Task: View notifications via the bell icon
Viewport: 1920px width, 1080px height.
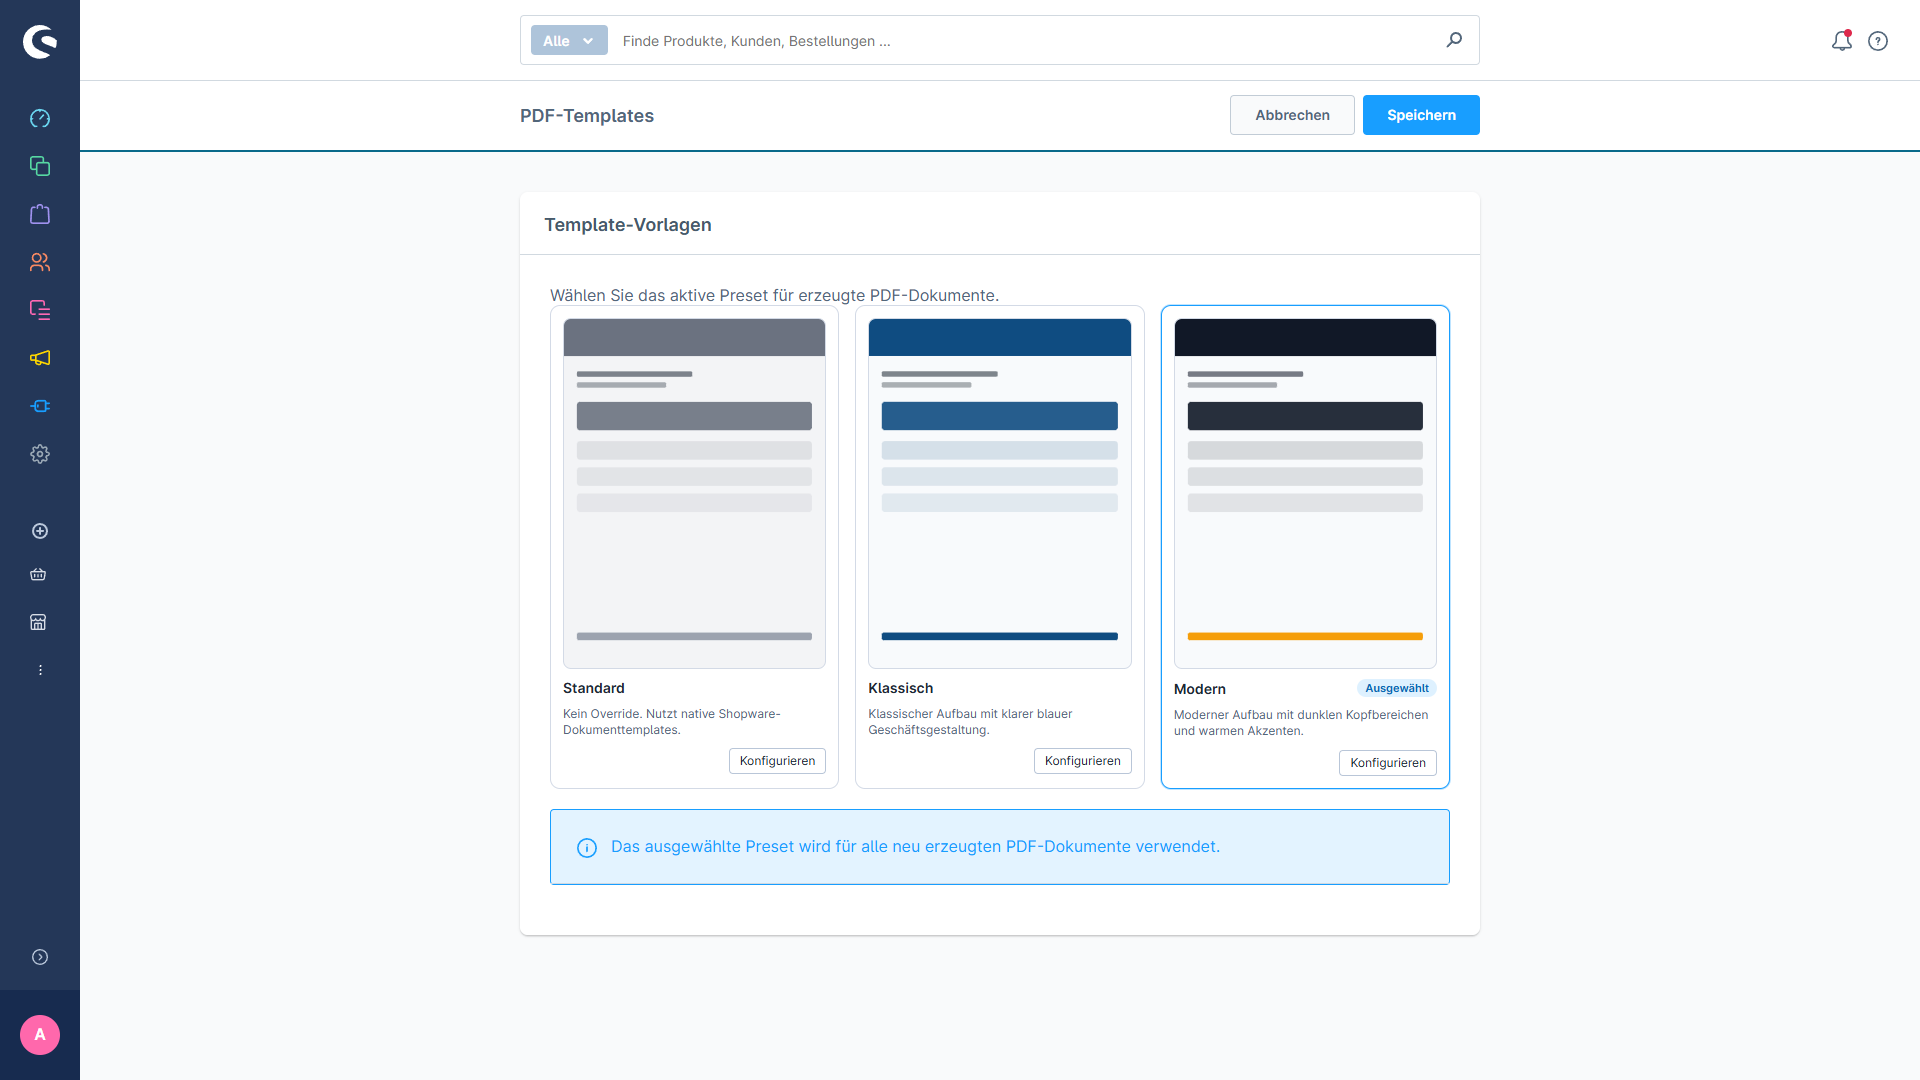Action: point(1842,41)
